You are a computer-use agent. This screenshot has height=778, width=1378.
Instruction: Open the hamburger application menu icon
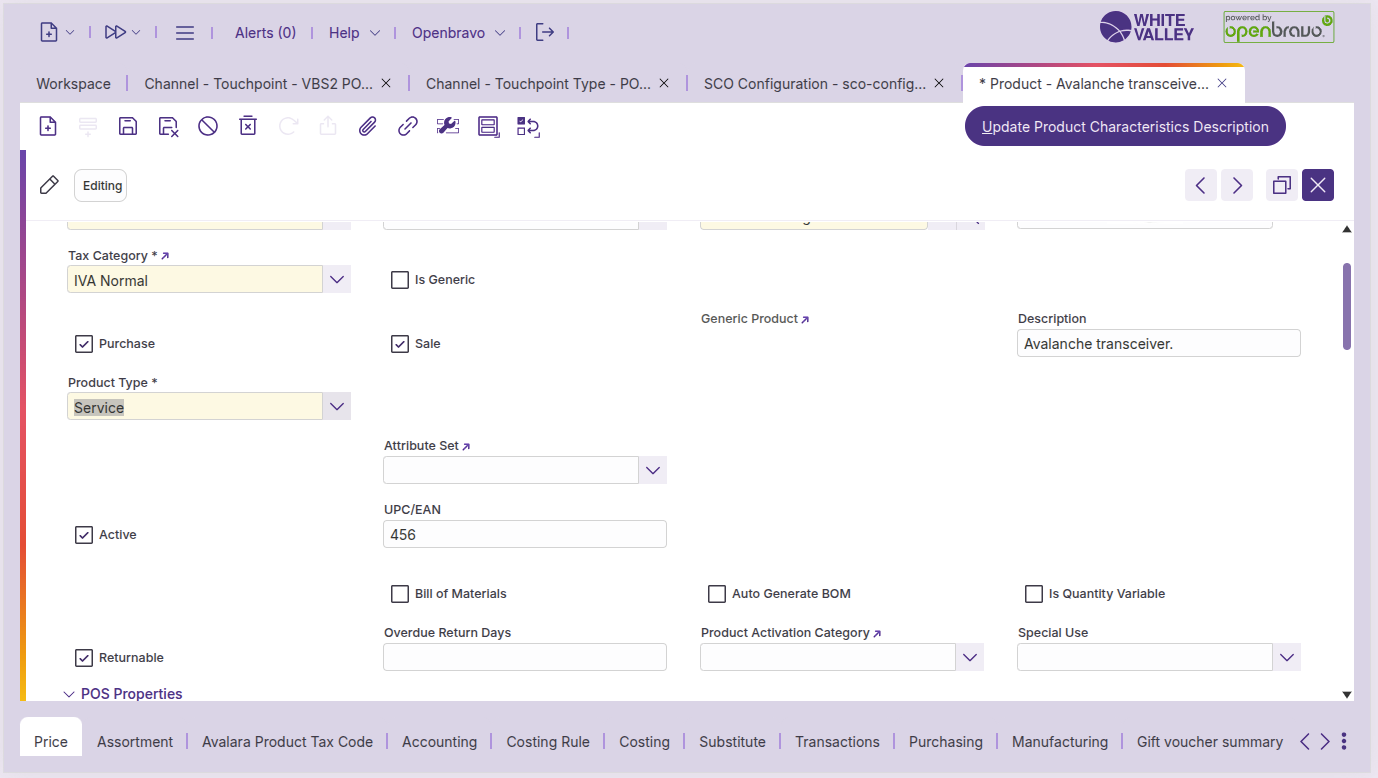(x=185, y=32)
